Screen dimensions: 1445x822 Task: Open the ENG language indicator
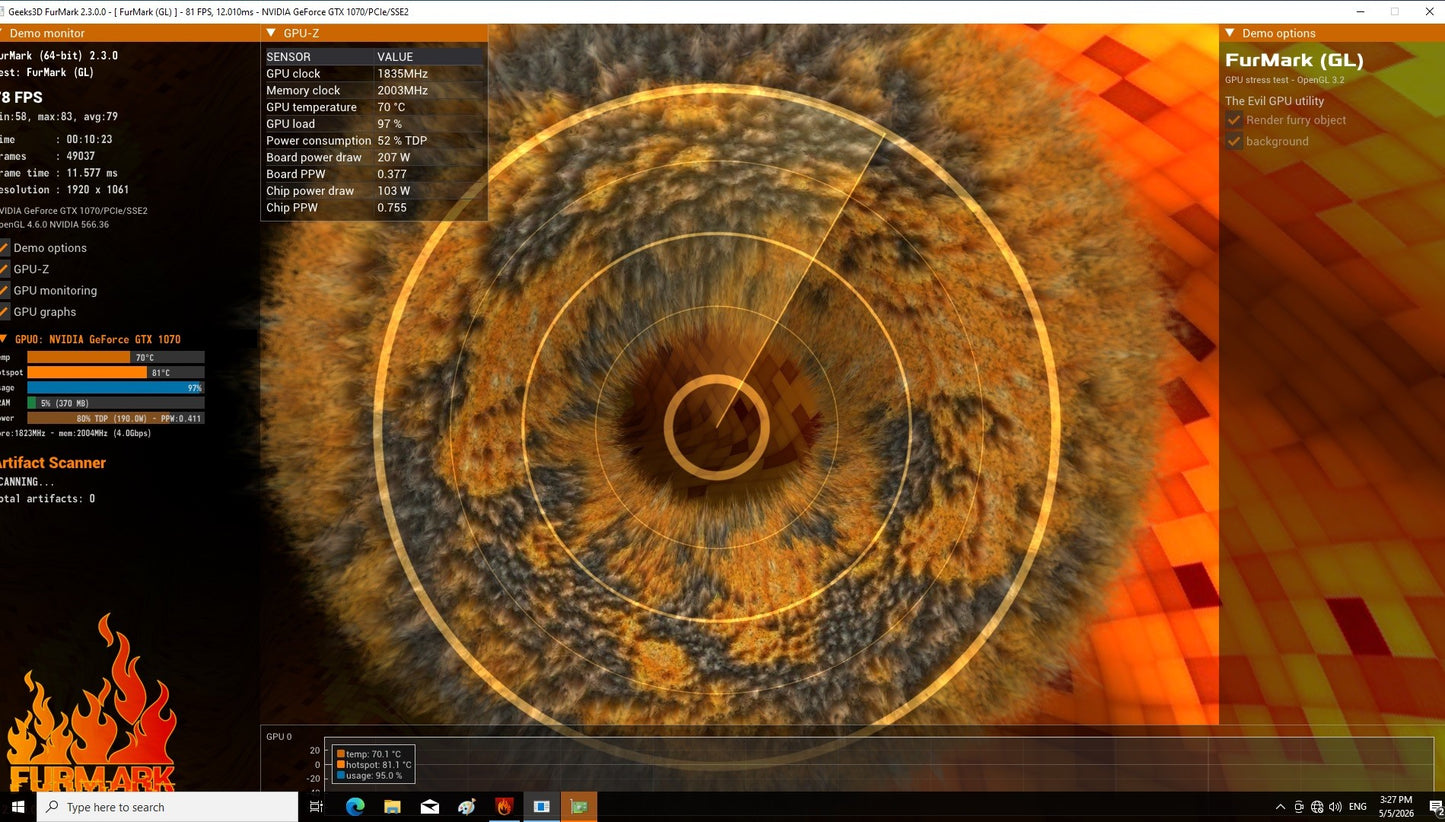point(1357,807)
